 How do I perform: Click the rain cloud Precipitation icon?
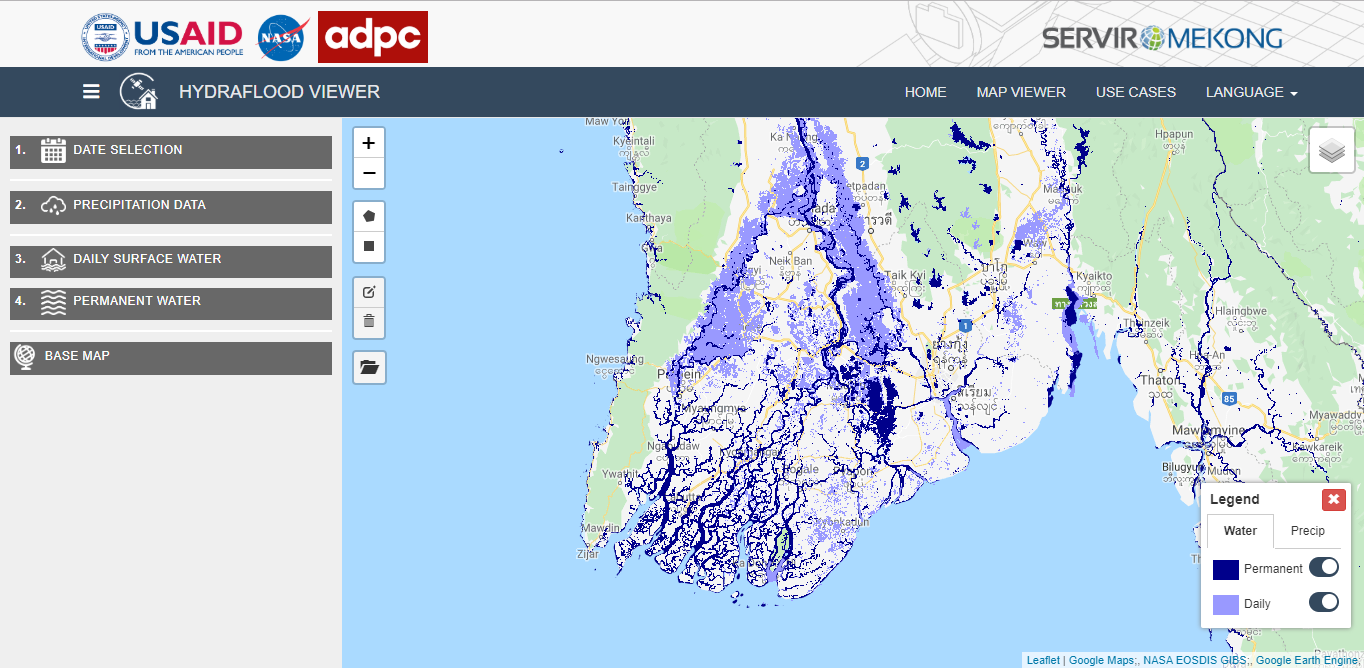point(53,206)
